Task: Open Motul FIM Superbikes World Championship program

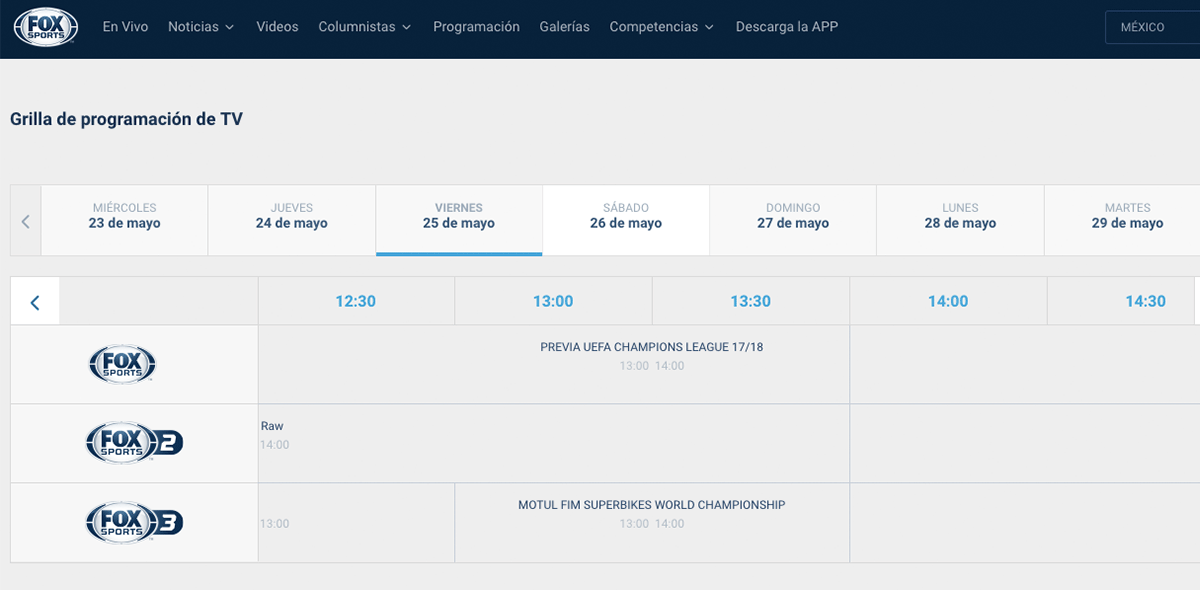Action: click(652, 506)
